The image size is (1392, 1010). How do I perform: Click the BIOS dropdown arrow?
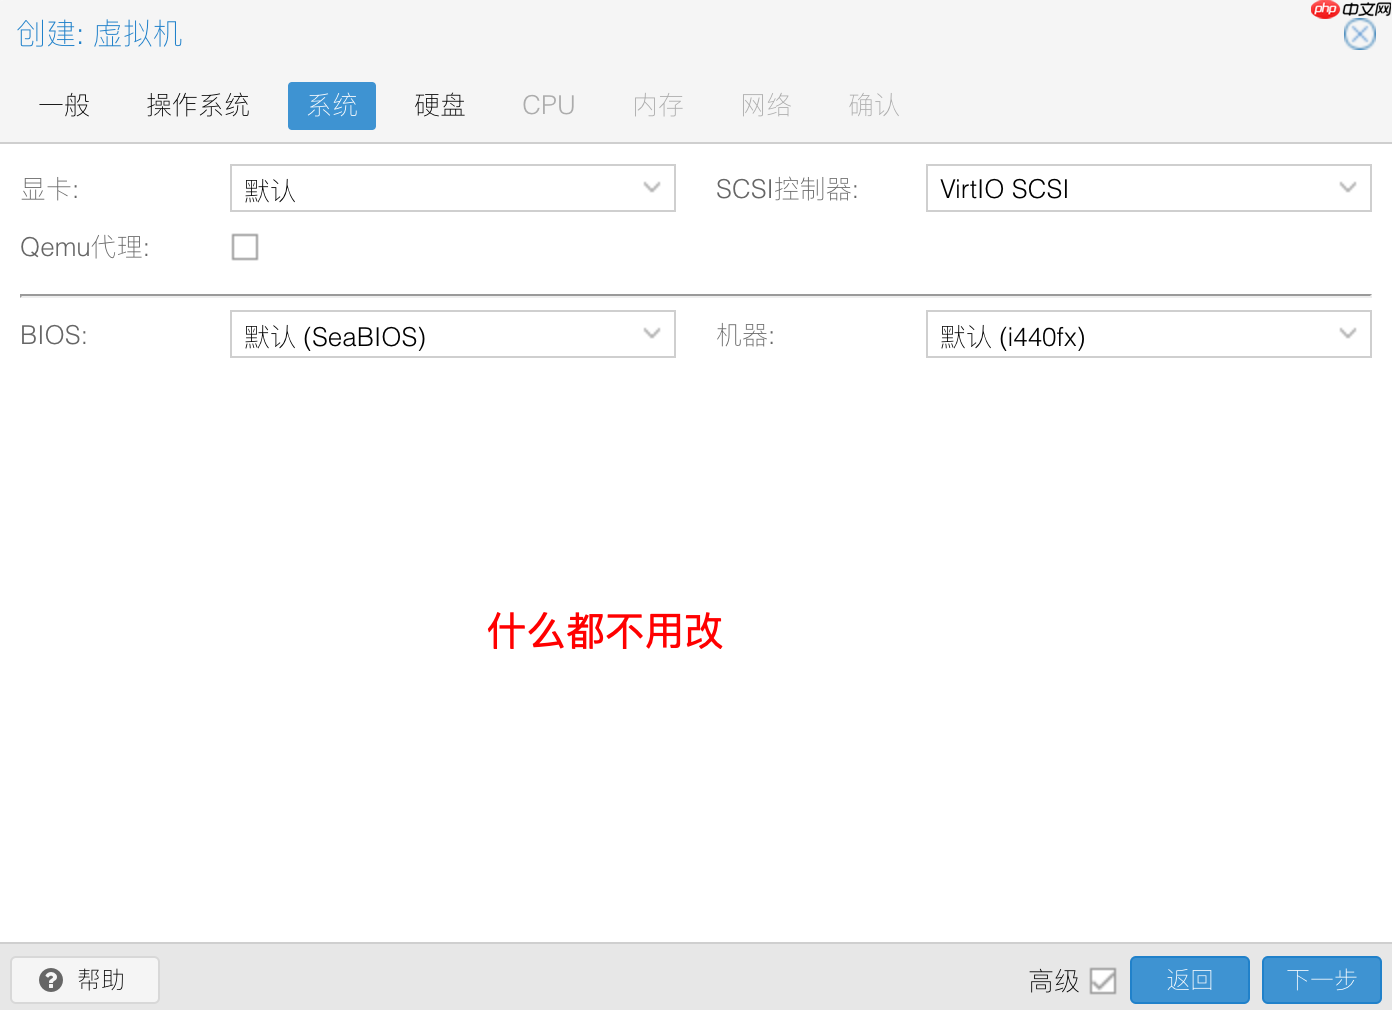(652, 334)
